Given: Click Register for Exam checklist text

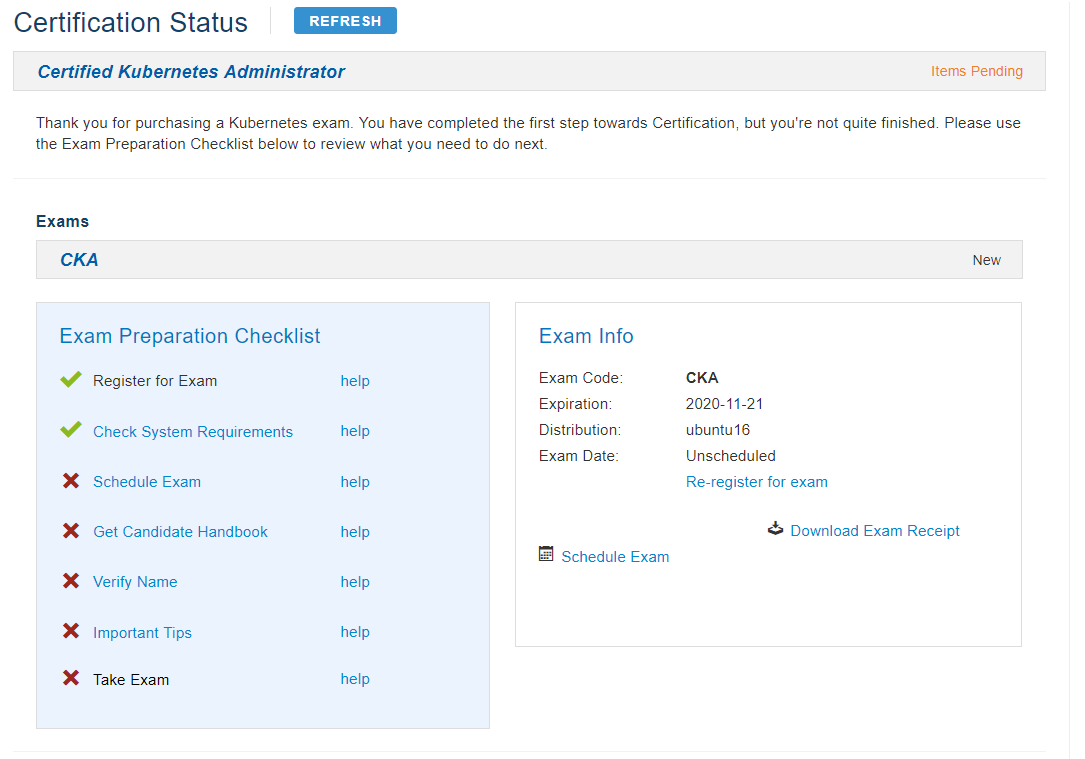Looking at the screenshot, I should click(x=155, y=381).
